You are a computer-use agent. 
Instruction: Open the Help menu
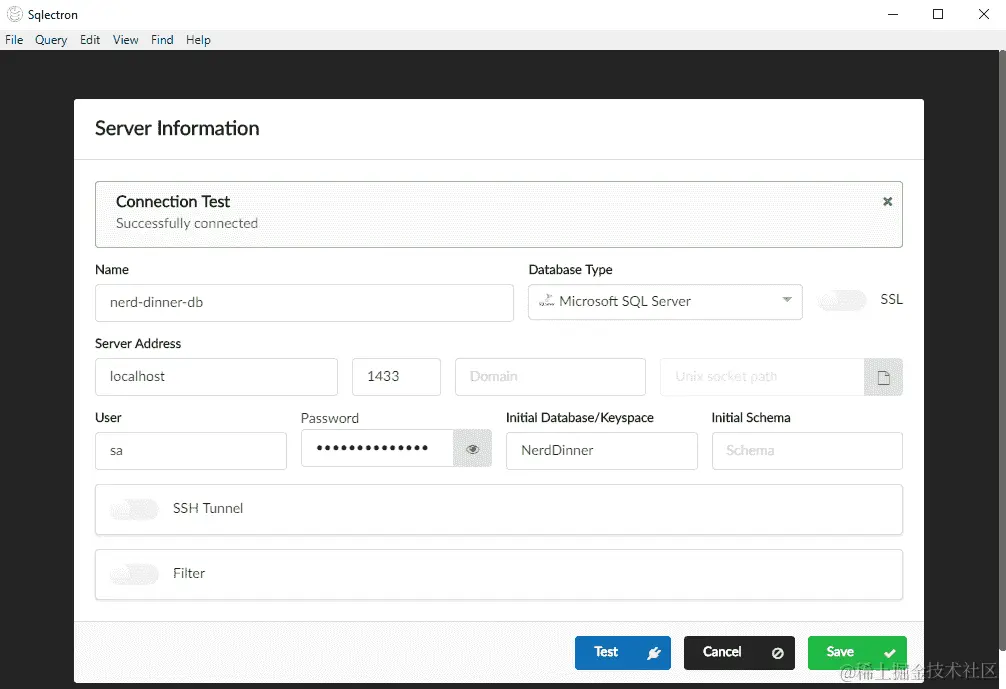point(198,40)
